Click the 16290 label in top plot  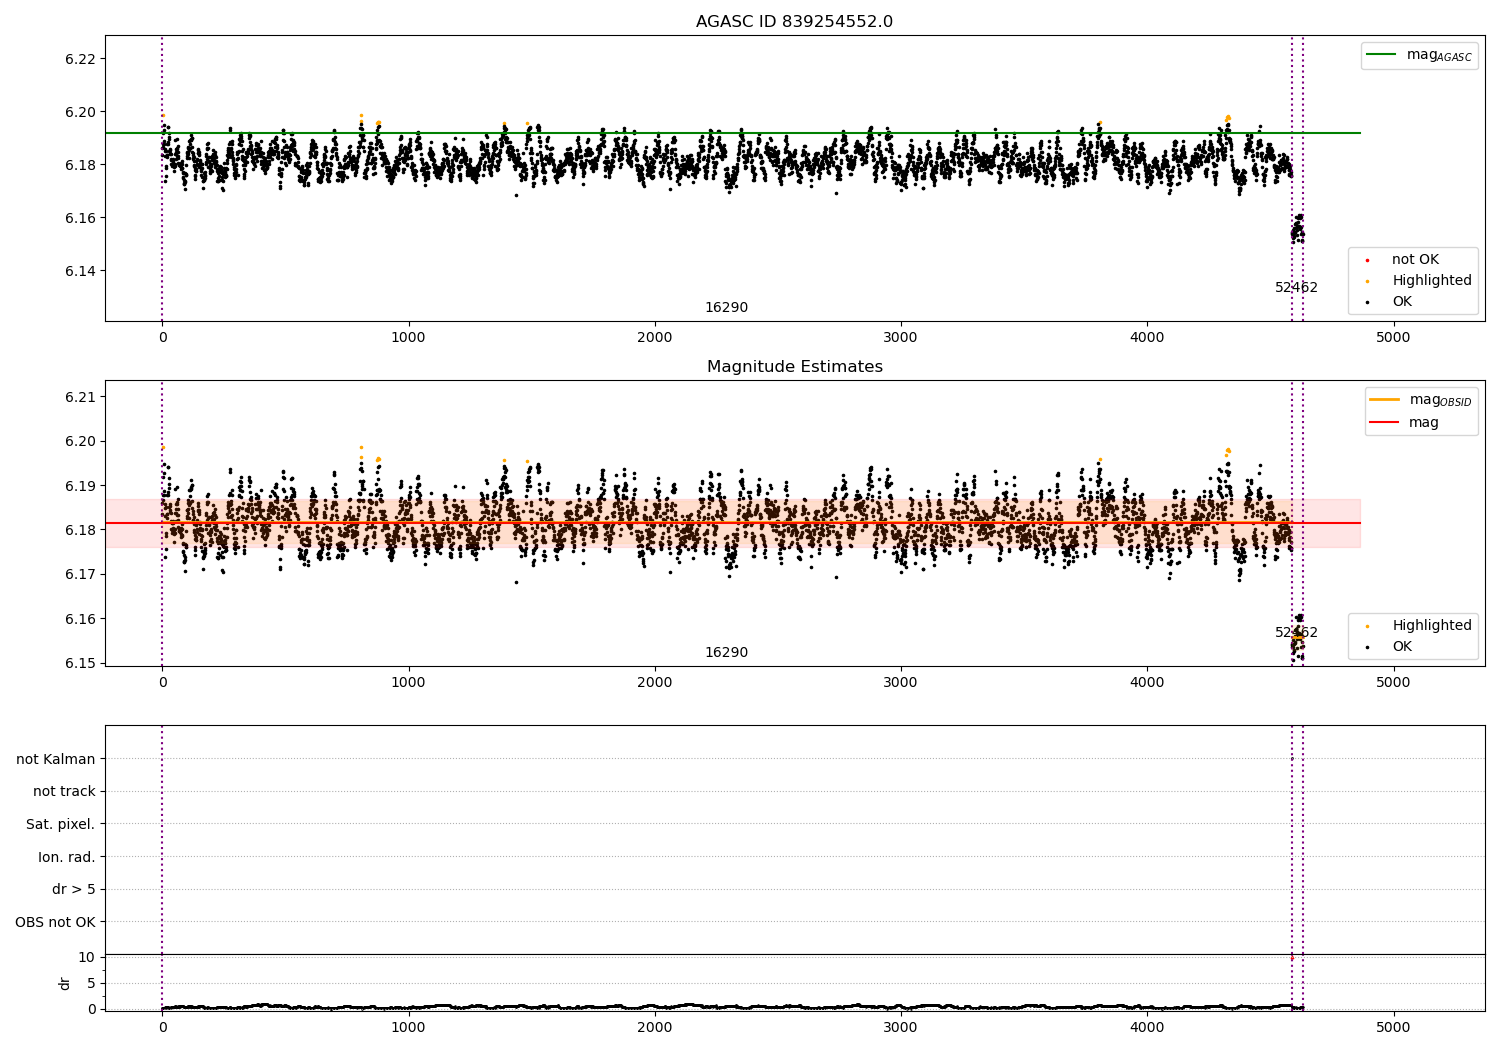pyautogui.click(x=726, y=308)
